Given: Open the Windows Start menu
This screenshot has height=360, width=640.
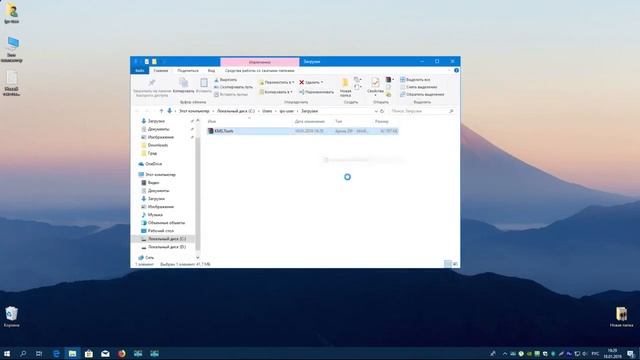Looking at the screenshot, I should click(7, 353).
